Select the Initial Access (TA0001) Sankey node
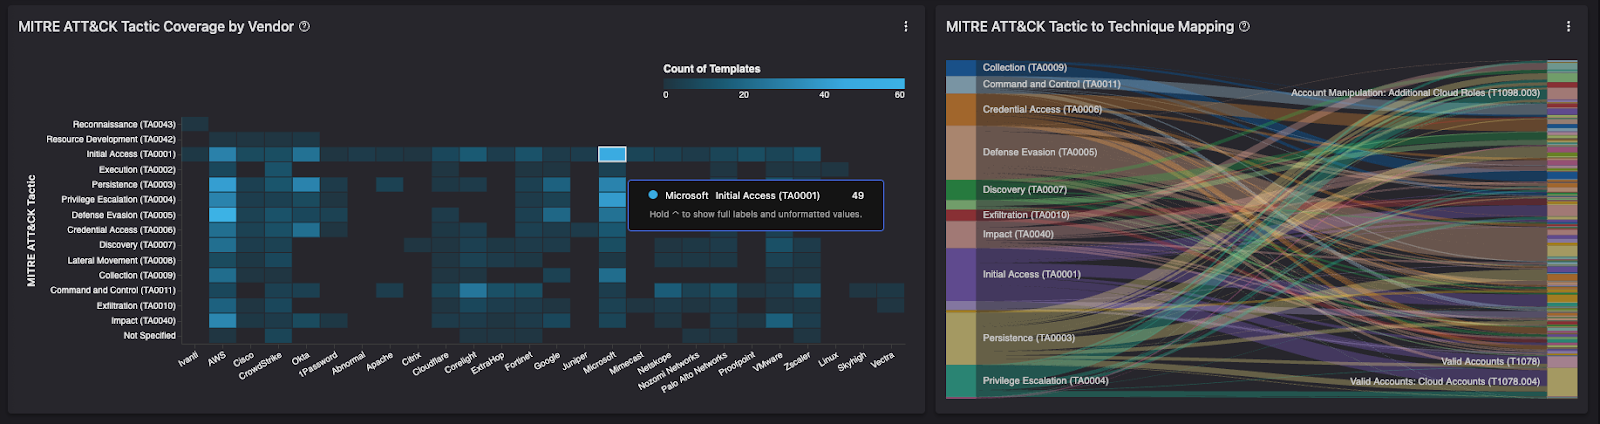This screenshot has height=424, width=1600. coord(961,274)
